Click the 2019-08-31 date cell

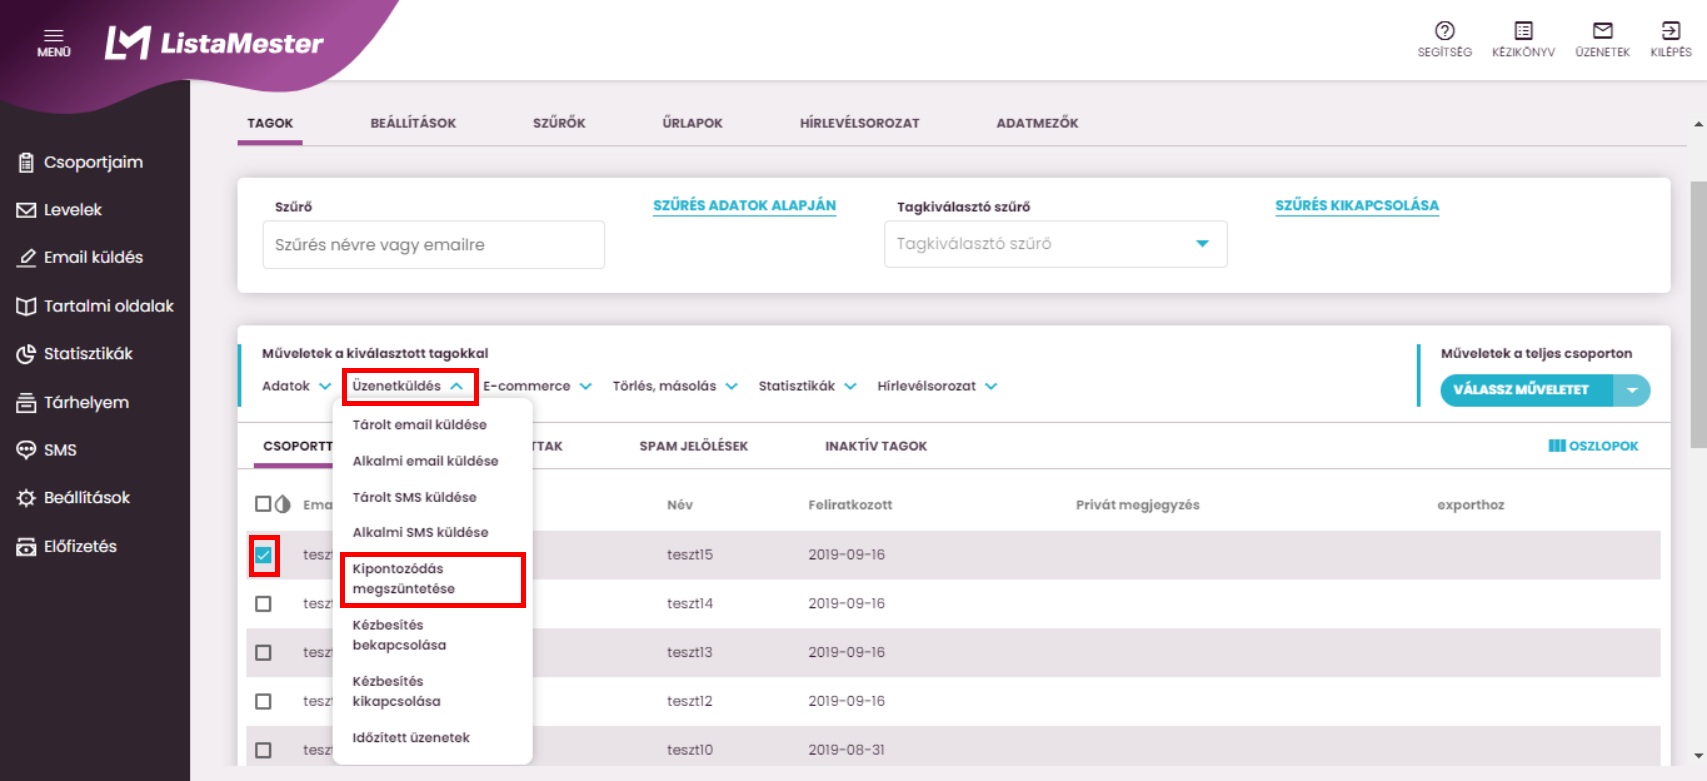[846, 750]
